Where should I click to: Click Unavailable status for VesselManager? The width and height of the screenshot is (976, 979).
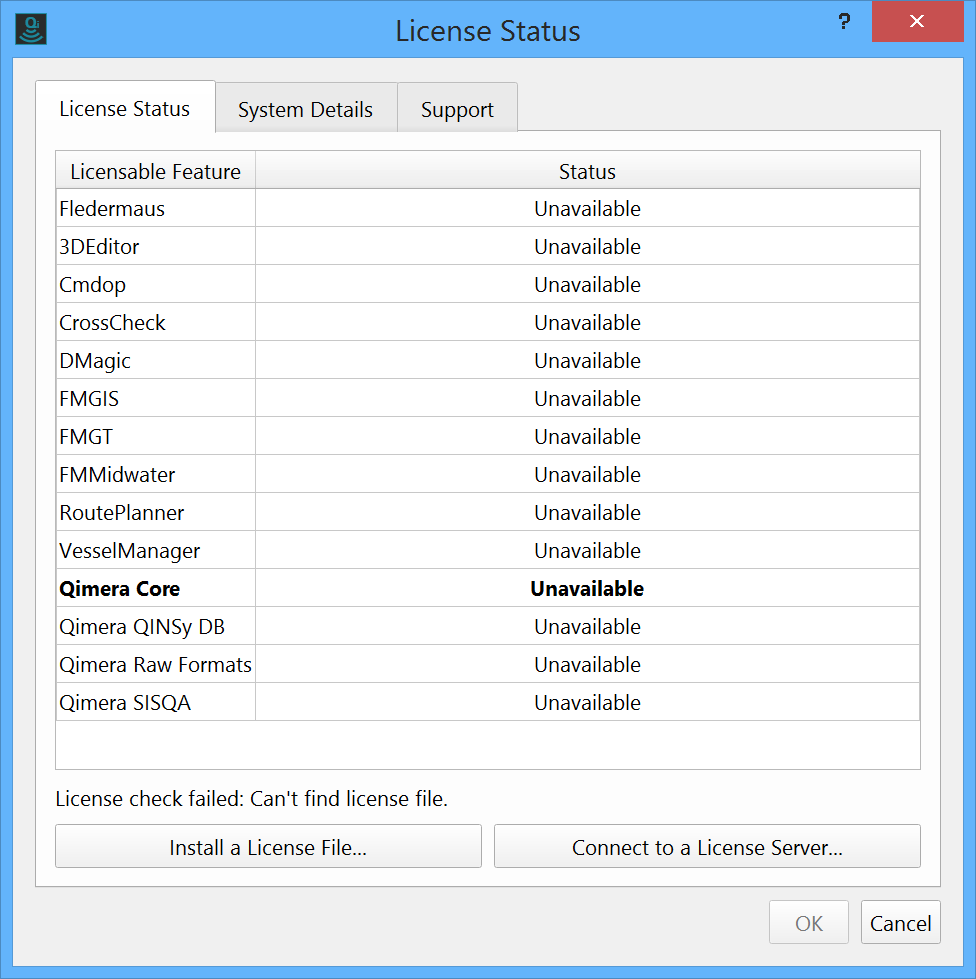point(588,551)
